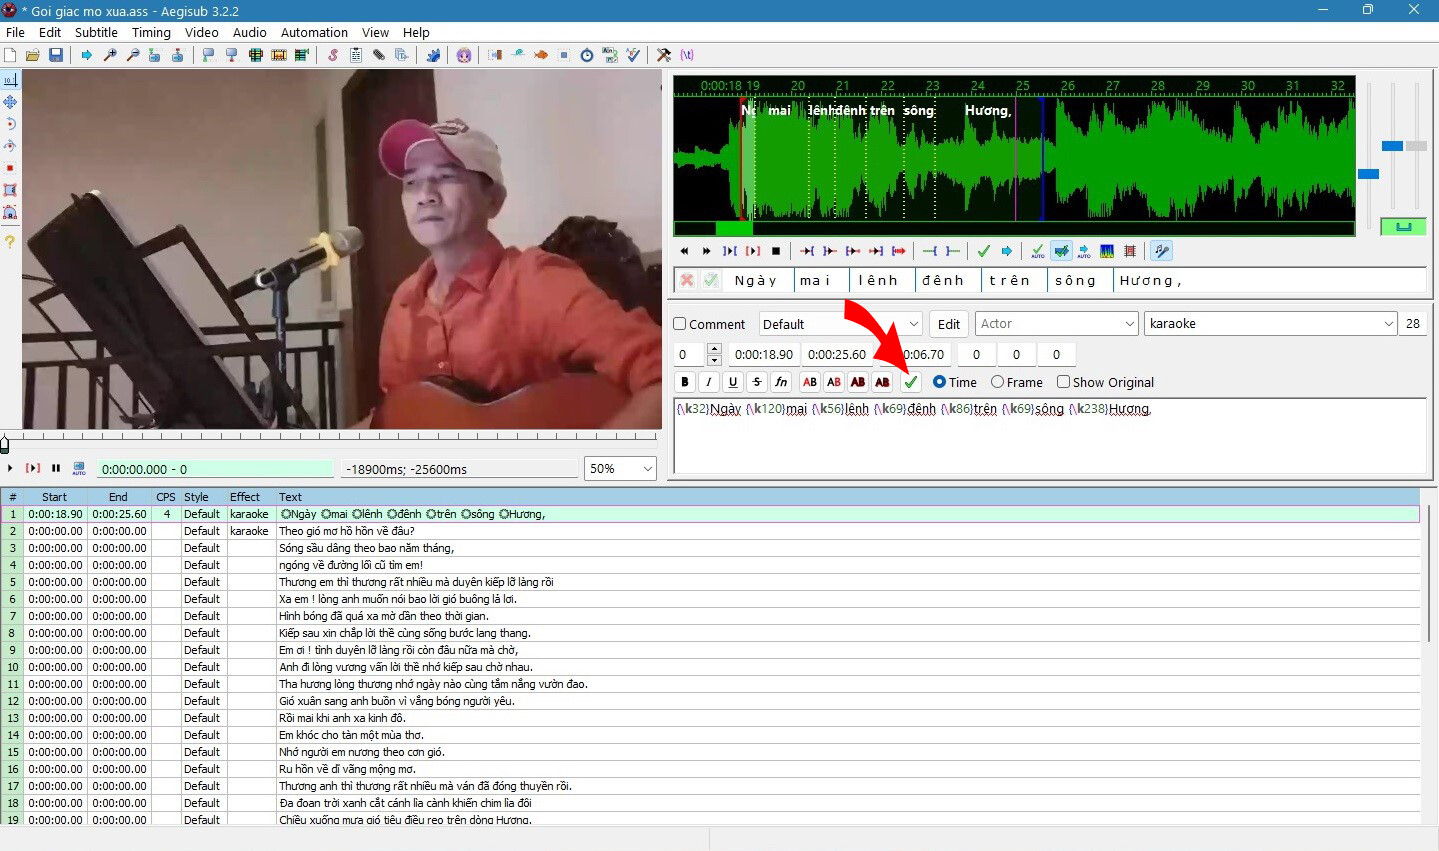Click the Jump To video icon
1439x851 pixels.
coord(86,55)
